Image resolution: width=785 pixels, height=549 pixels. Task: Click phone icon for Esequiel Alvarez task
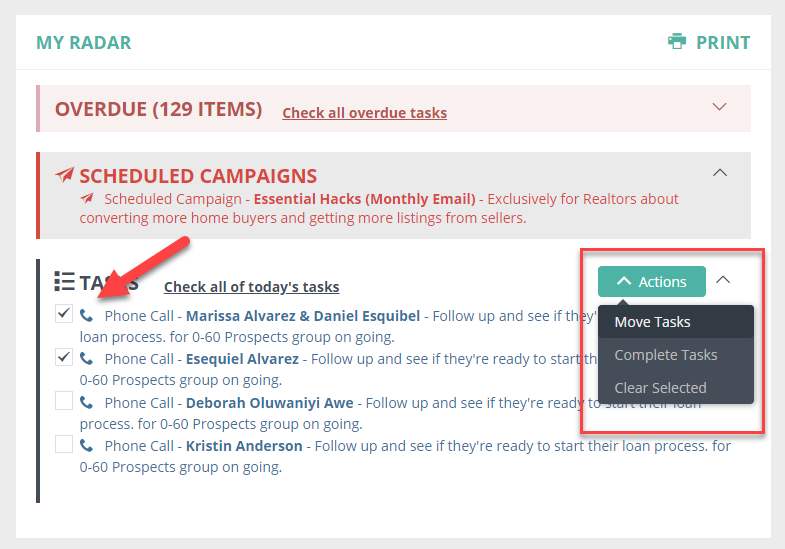click(x=87, y=358)
